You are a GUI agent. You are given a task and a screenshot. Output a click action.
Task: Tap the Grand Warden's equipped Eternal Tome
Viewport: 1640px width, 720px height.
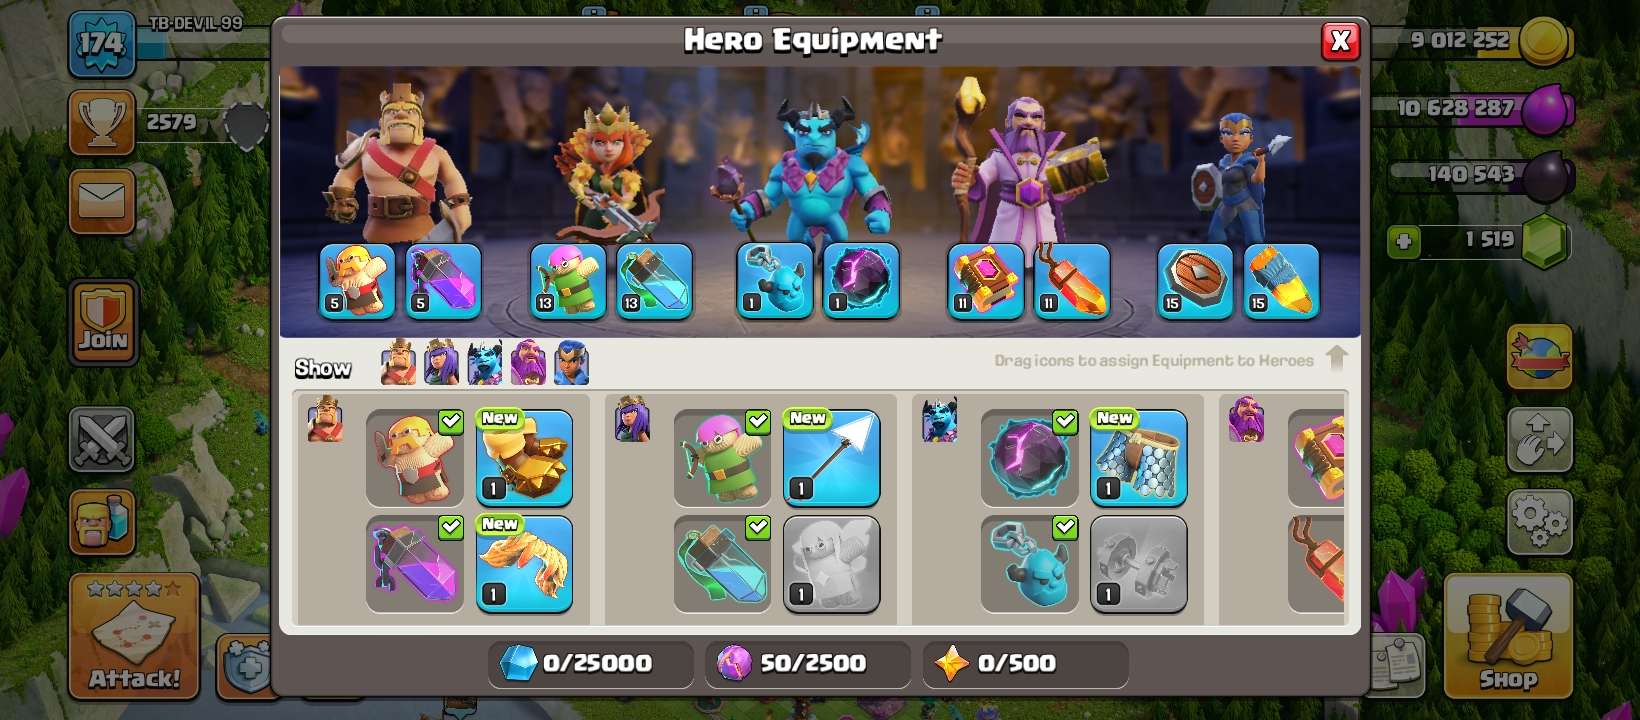[x=985, y=282]
